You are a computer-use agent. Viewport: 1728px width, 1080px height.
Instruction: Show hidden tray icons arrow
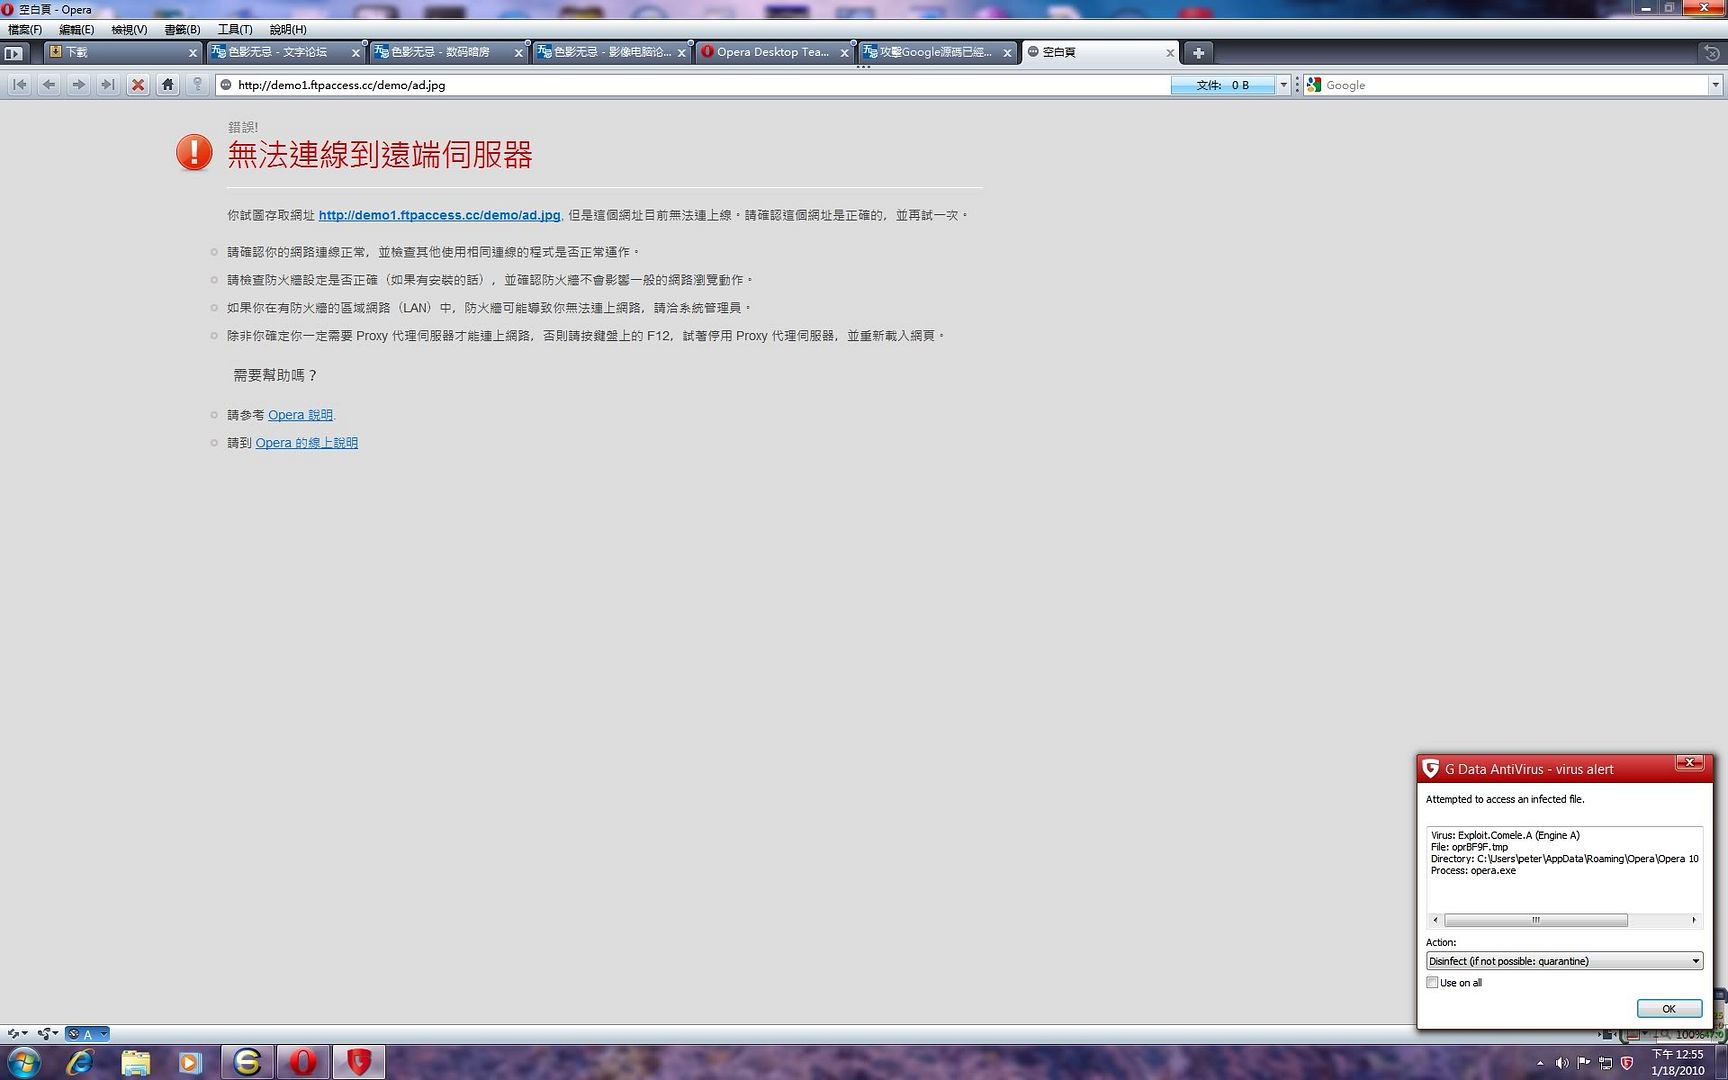click(1540, 1063)
